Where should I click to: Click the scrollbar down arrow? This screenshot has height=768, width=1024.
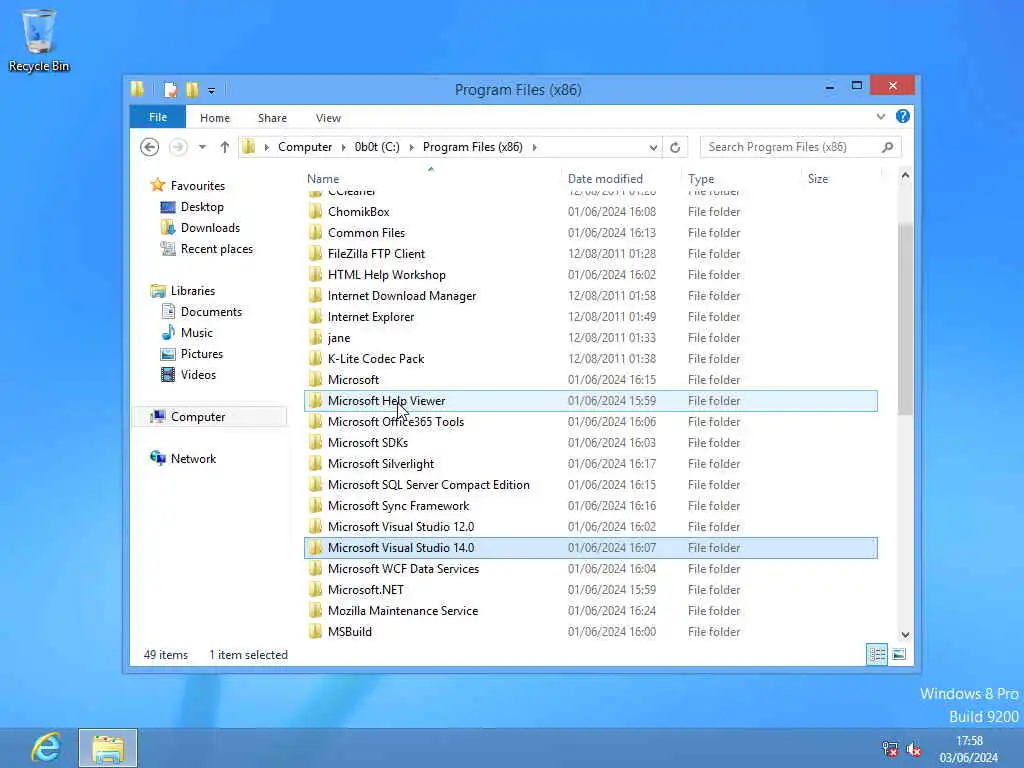click(905, 635)
